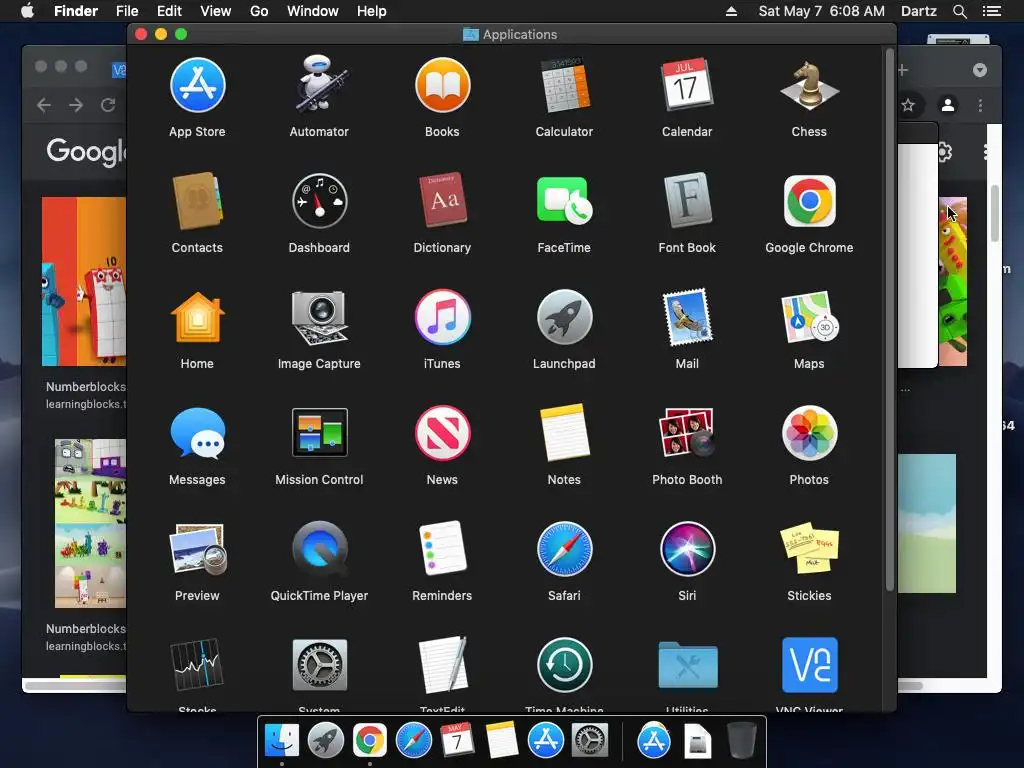
Task: Open the Go menu
Action: [259, 11]
